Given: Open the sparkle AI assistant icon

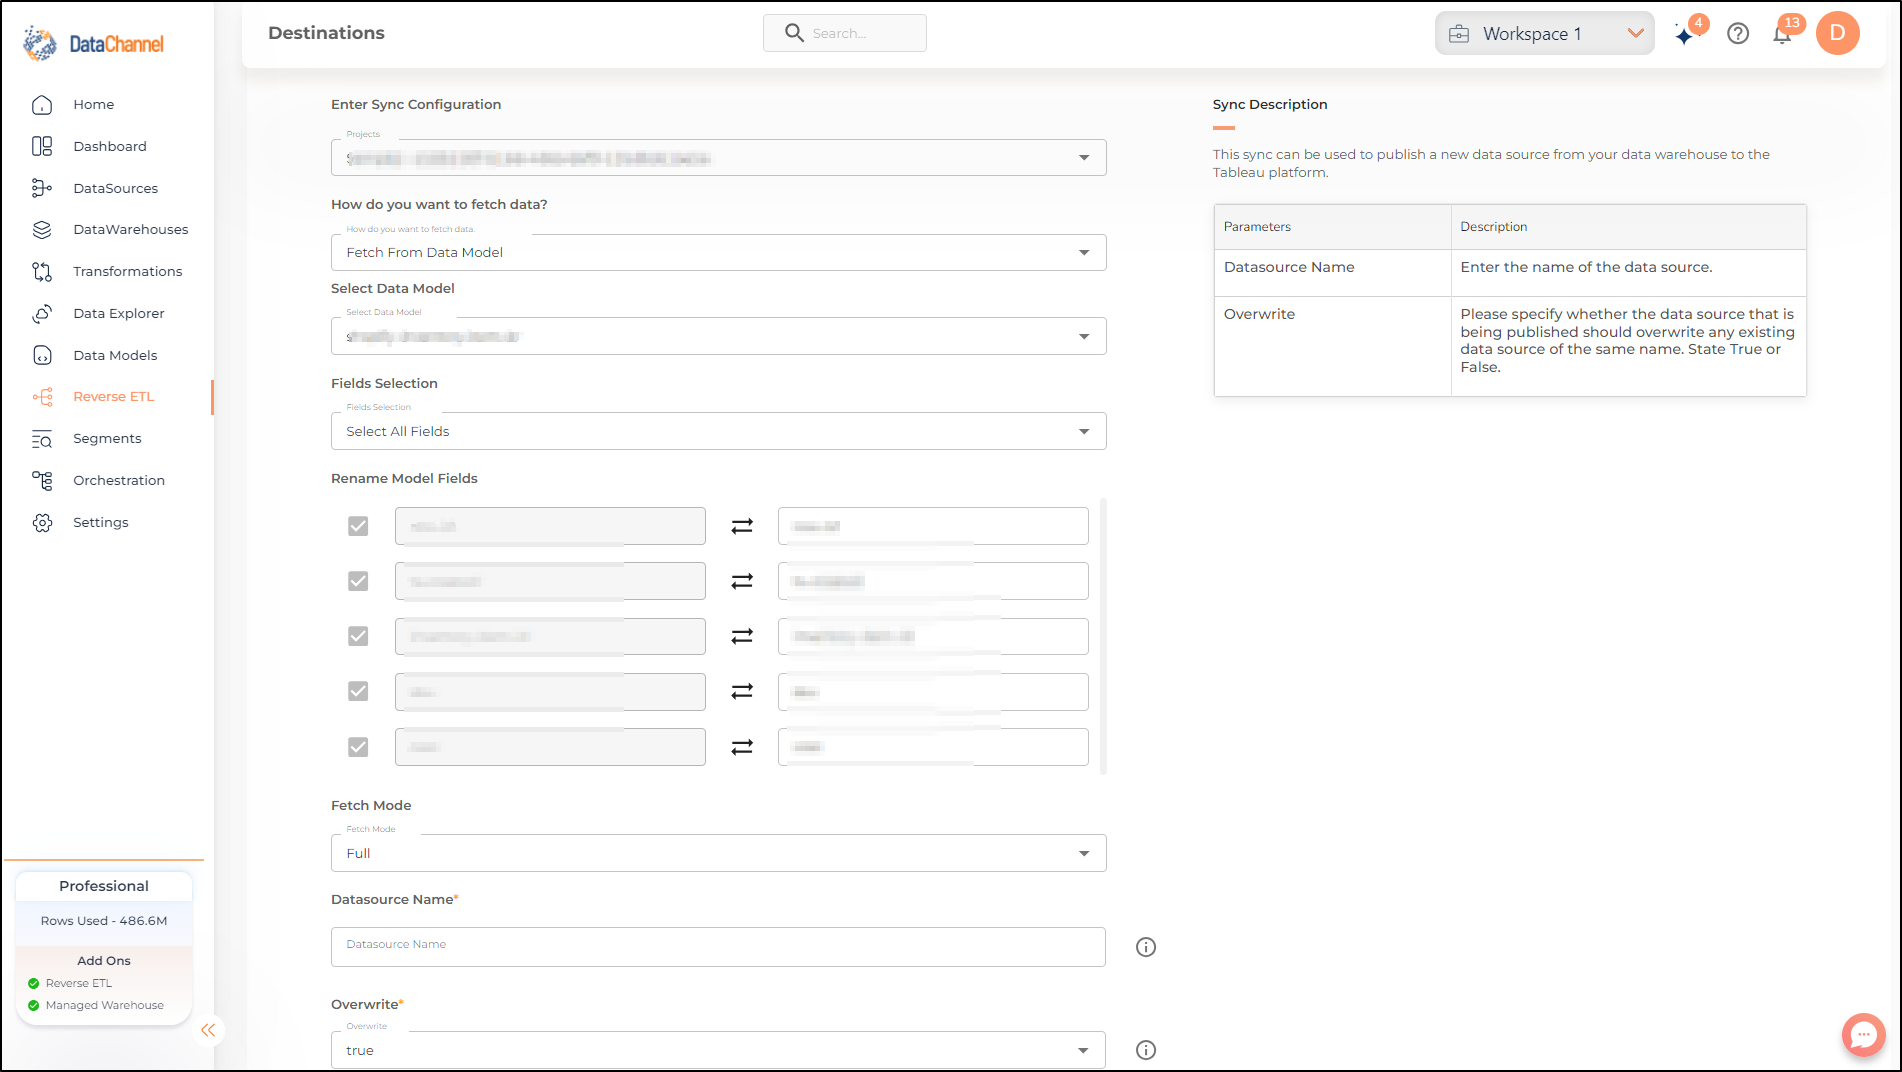Looking at the screenshot, I should (x=1685, y=35).
